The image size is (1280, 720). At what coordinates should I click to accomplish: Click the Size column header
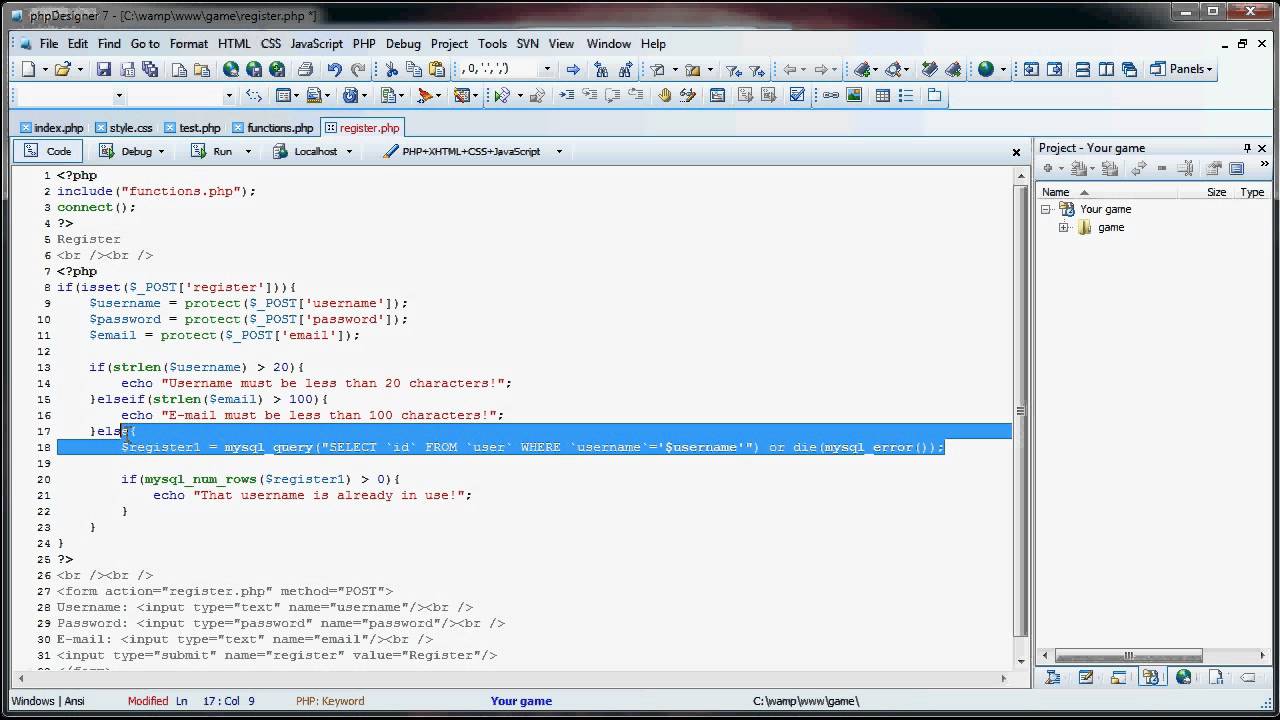point(1216,192)
